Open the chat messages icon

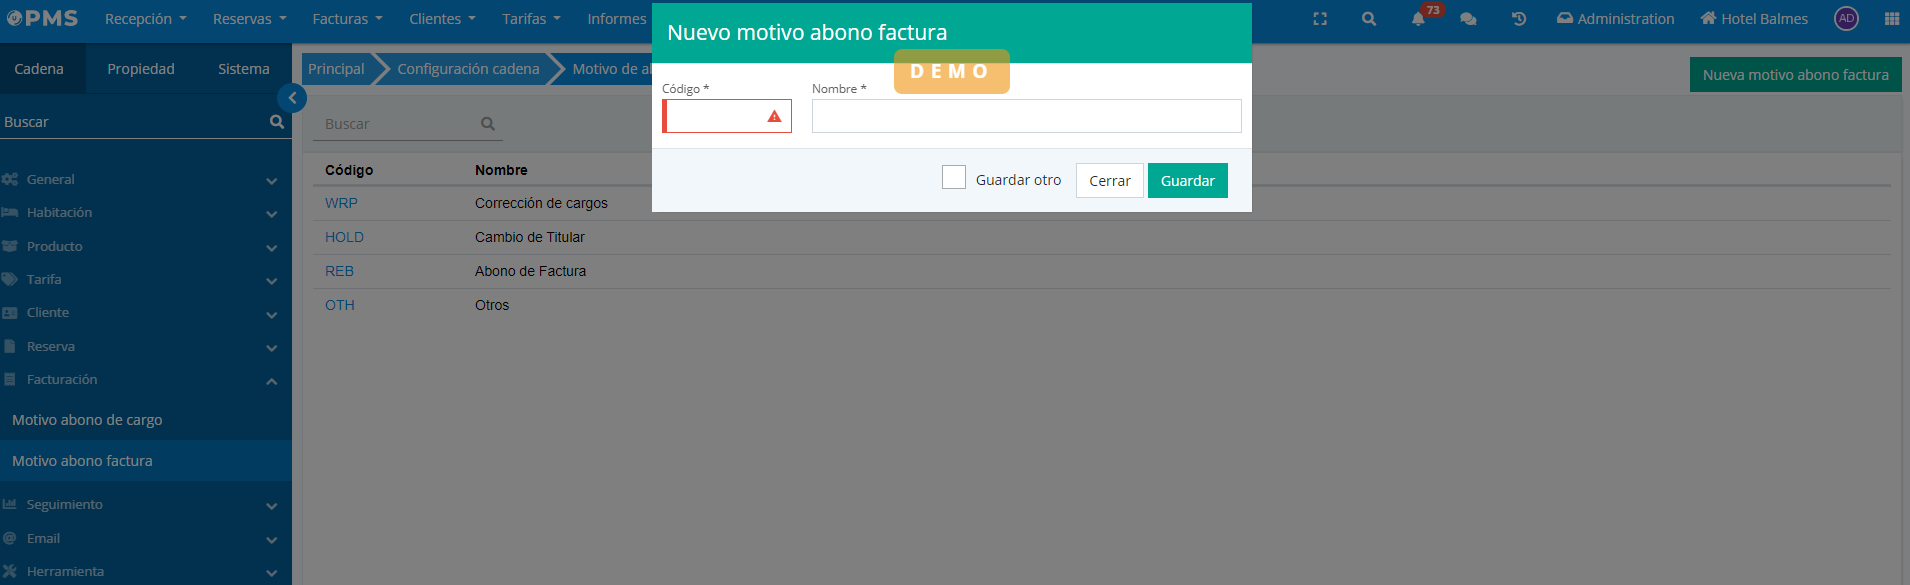[x=1468, y=19]
